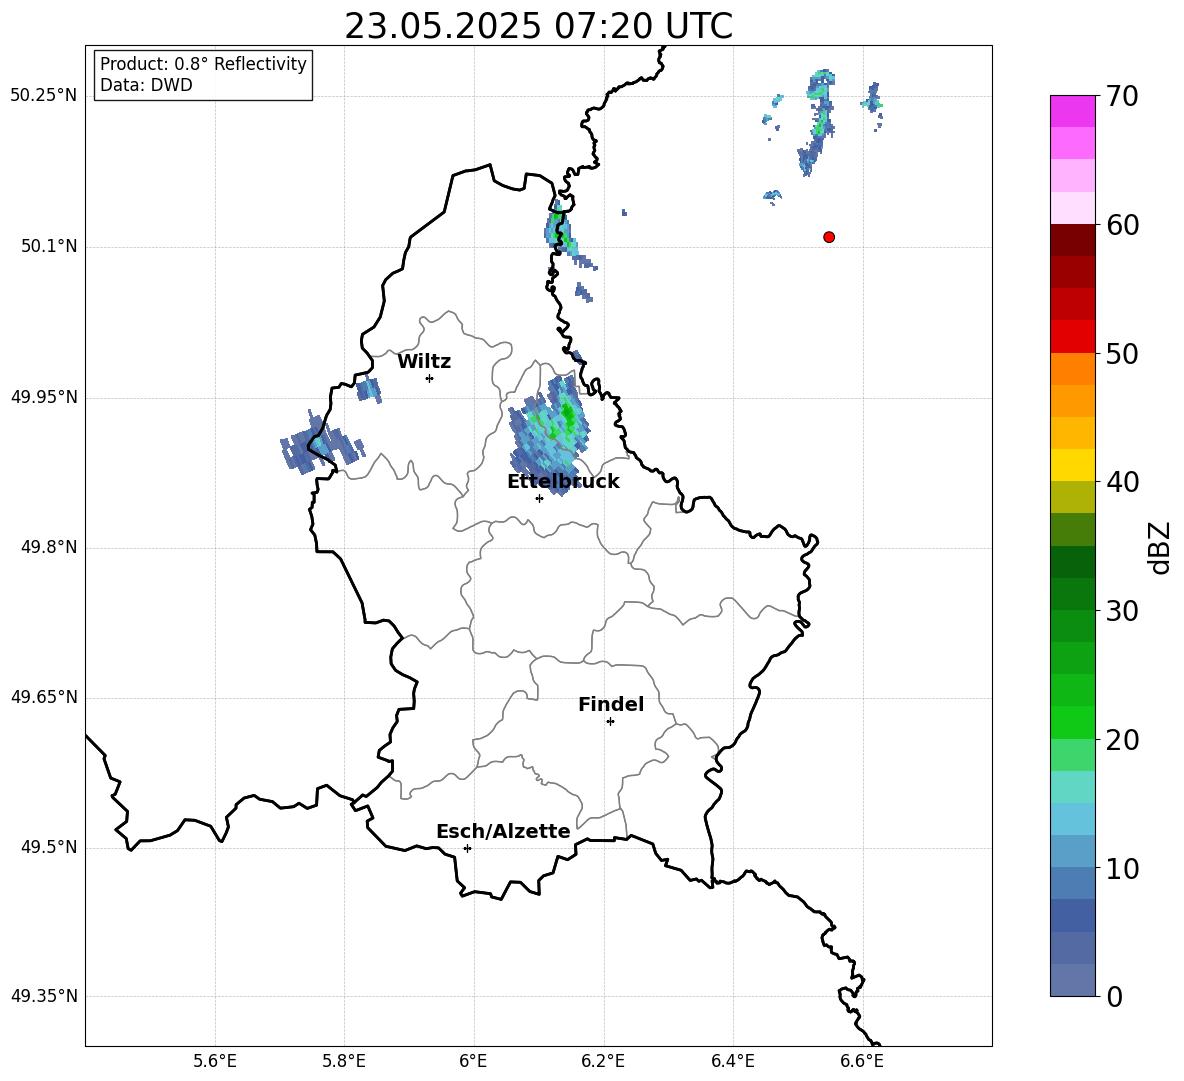Click the Ettelbruck city label
The image size is (1184, 1081).
click(563, 482)
